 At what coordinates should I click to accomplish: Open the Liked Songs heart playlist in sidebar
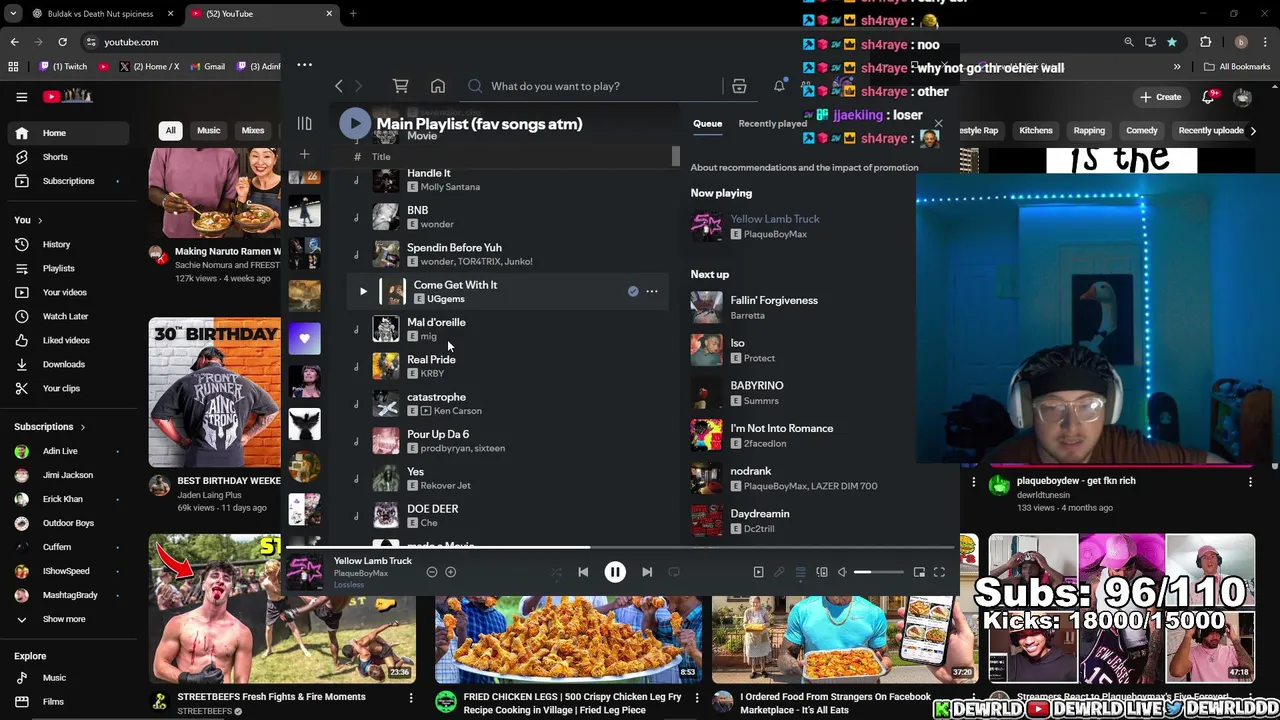[304, 338]
